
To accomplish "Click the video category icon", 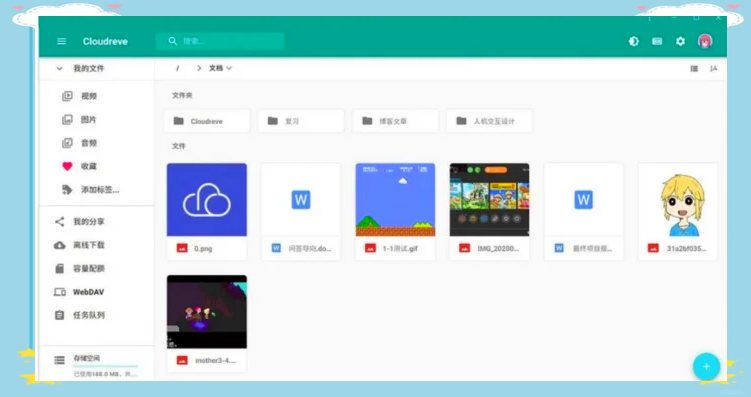I will [x=68, y=96].
